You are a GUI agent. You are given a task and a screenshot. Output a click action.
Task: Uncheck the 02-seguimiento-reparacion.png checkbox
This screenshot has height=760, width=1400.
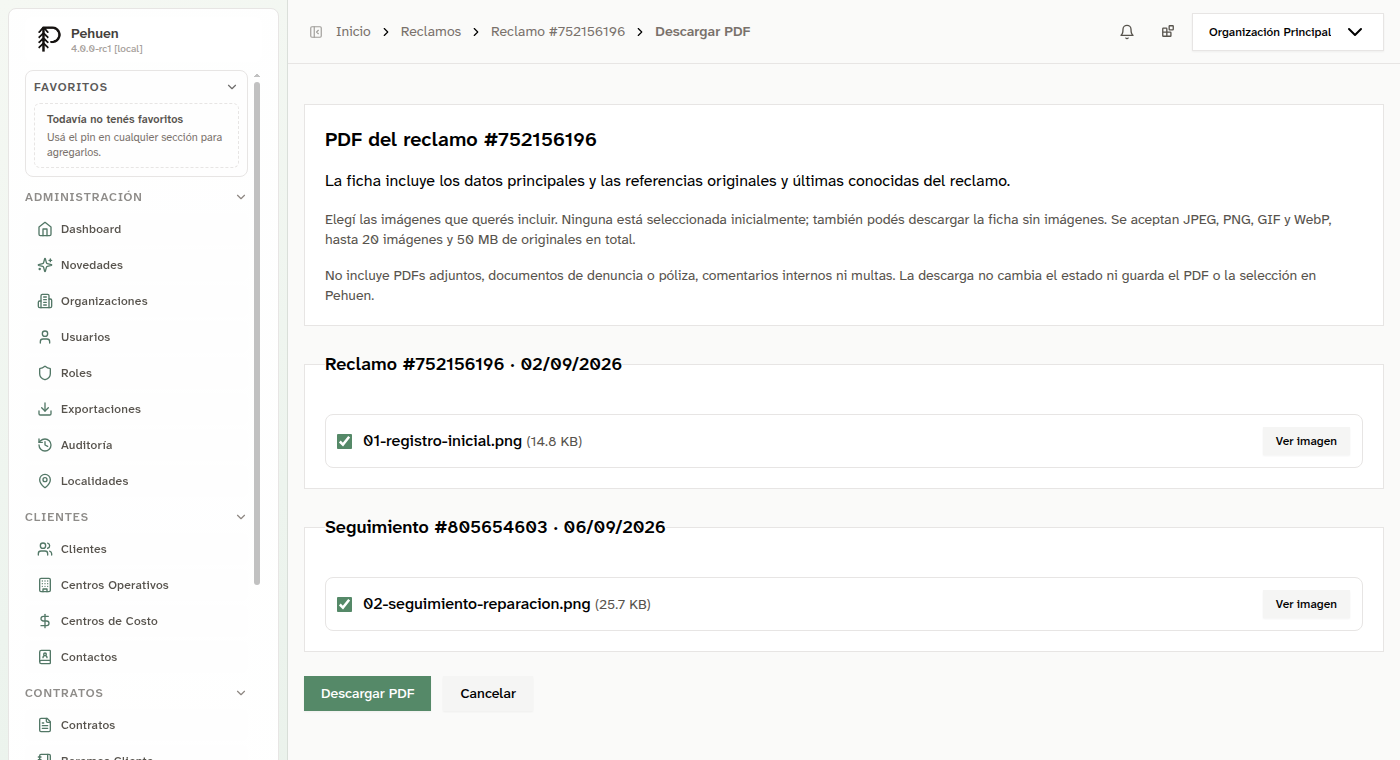(x=345, y=604)
